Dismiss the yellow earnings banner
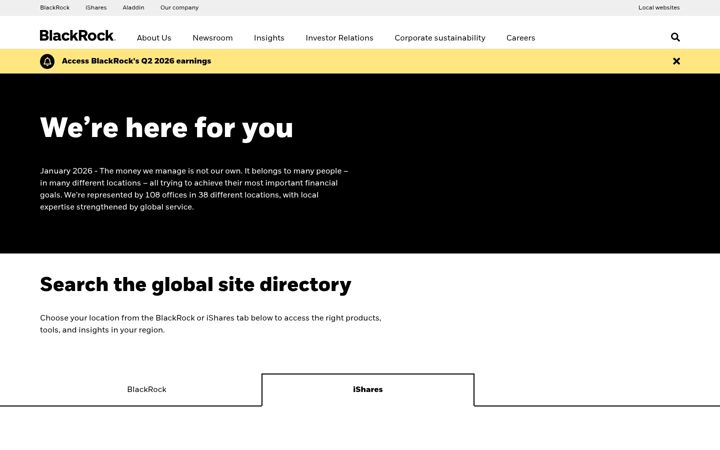The height and width of the screenshot is (450, 720). point(676,61)
